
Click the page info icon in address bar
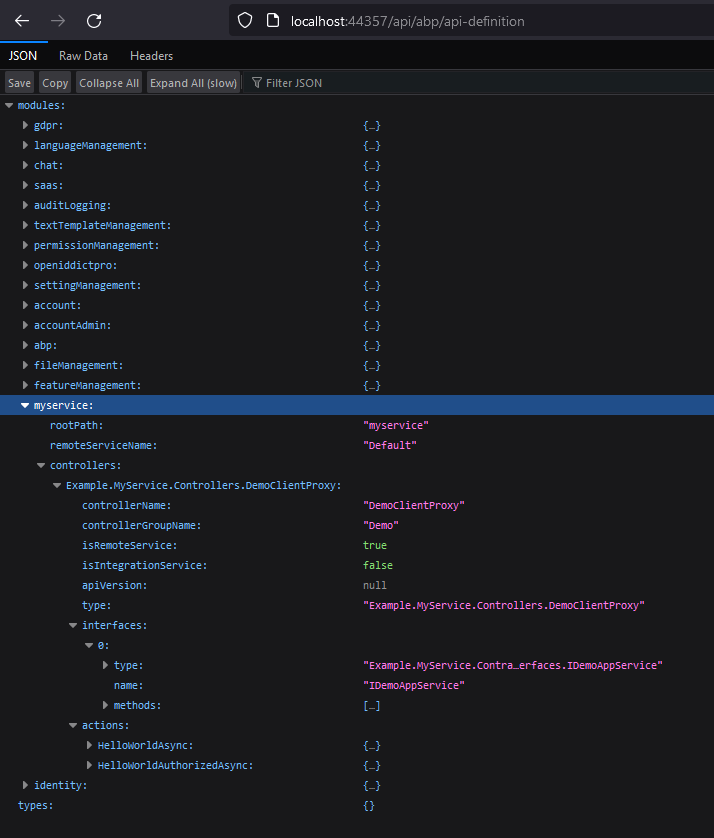pos(272,21)
